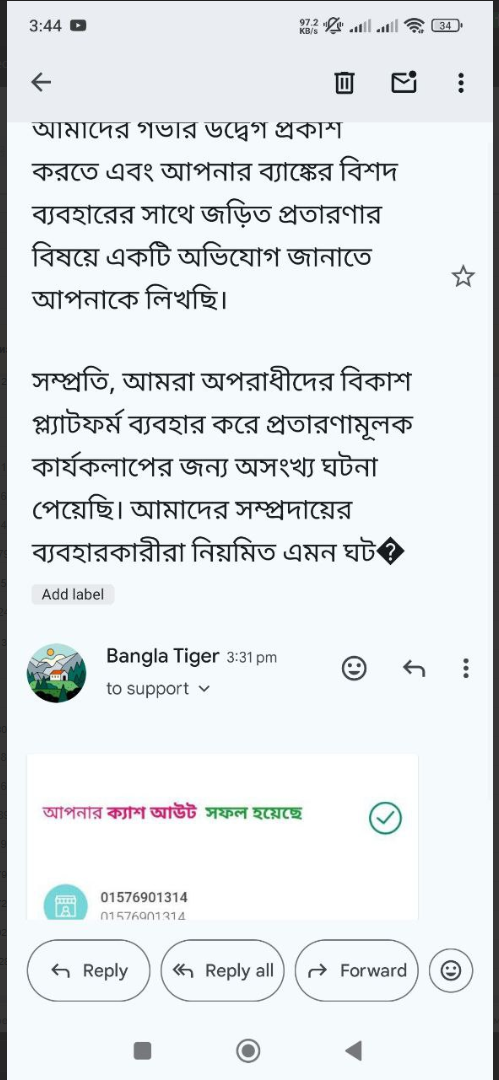
Task: Tap the Android recent apps square button
Action: click(143, 1050)
